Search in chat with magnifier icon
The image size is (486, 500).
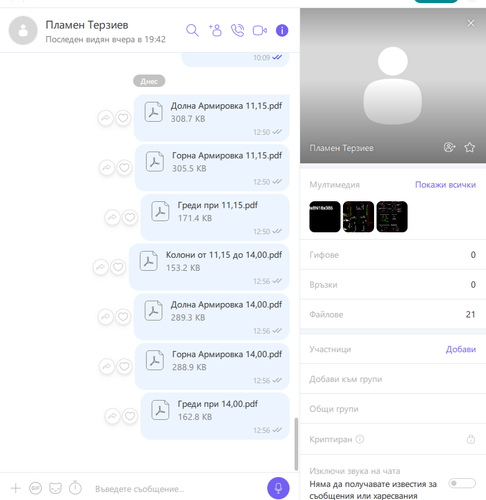[192, 30]
